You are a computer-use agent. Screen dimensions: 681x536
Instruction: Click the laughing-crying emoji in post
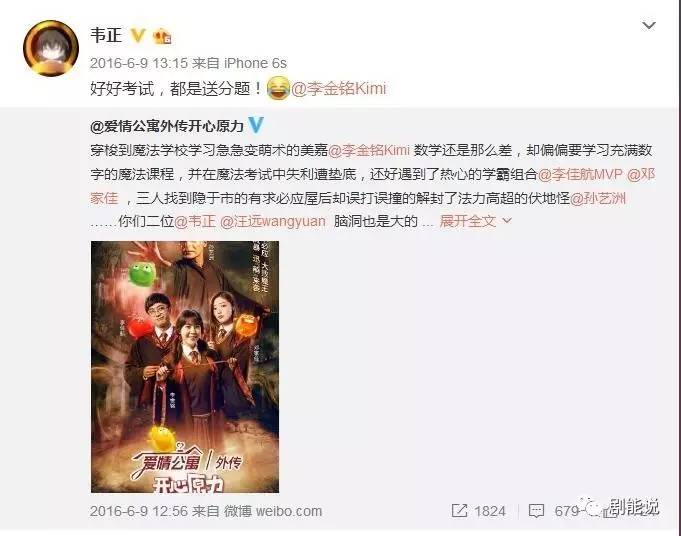point(278,88)
